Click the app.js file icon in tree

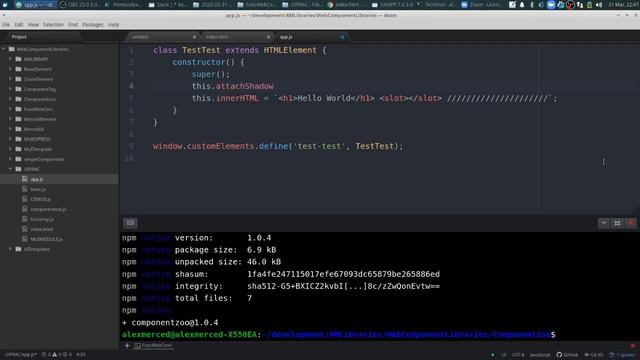click(x=25, y=179)
